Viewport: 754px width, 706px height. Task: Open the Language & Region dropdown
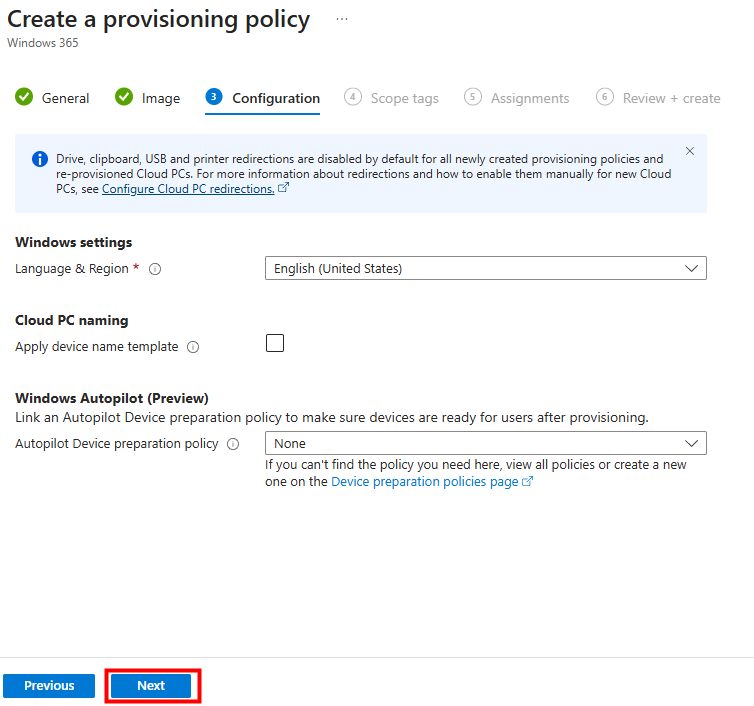[x=485, y=268]
